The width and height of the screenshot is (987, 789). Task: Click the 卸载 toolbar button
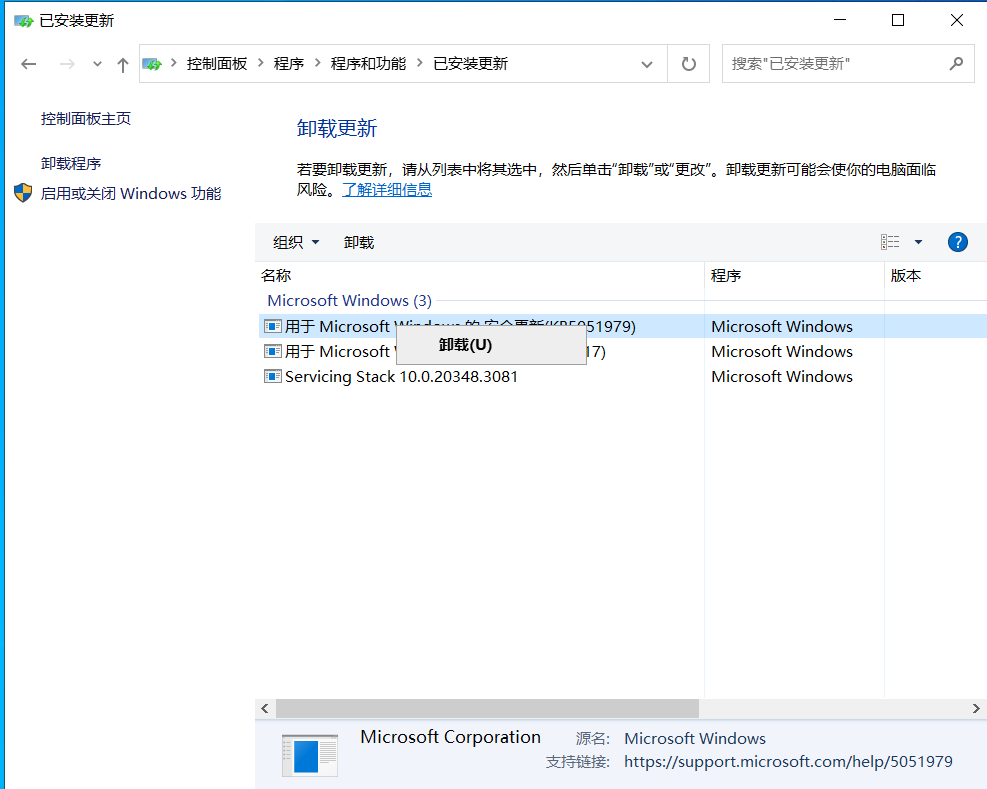tap(359, 242)
